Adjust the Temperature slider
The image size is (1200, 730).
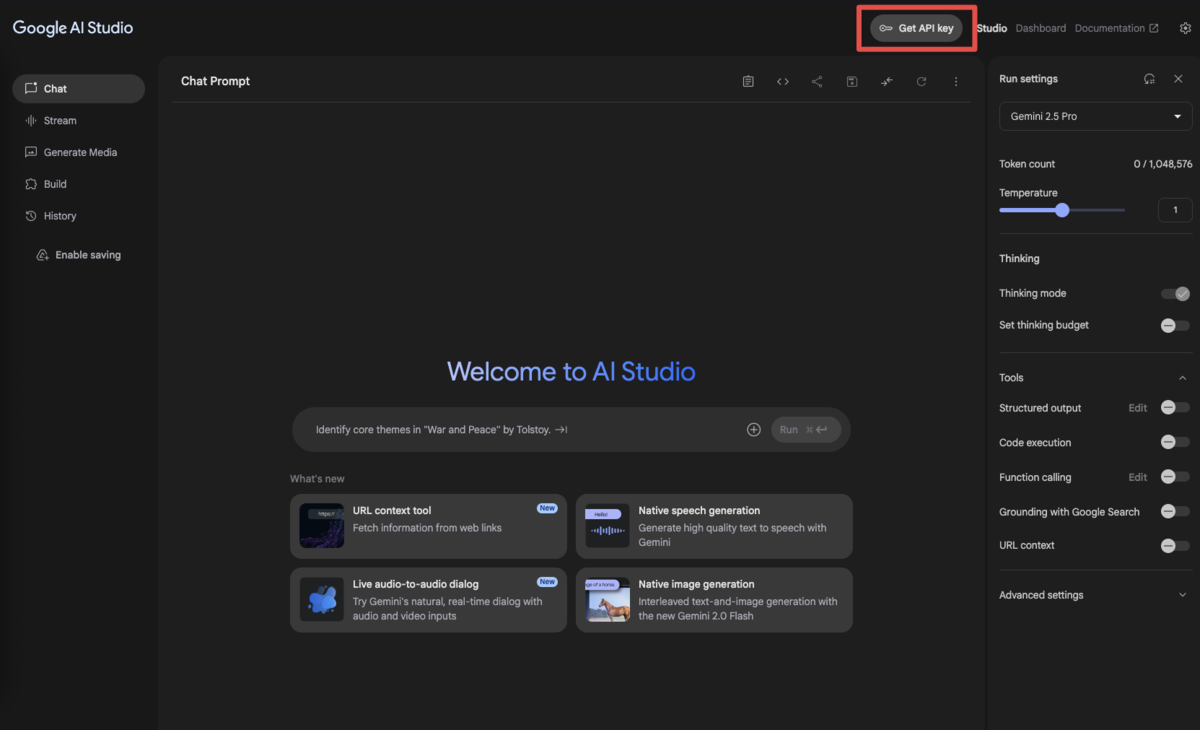(x=1062, y=210)
